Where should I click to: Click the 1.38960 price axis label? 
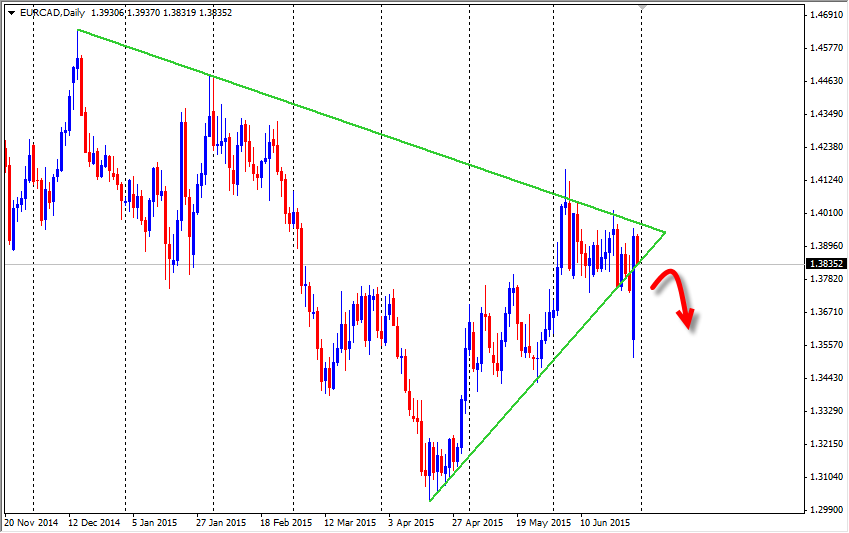coord(826,246)
